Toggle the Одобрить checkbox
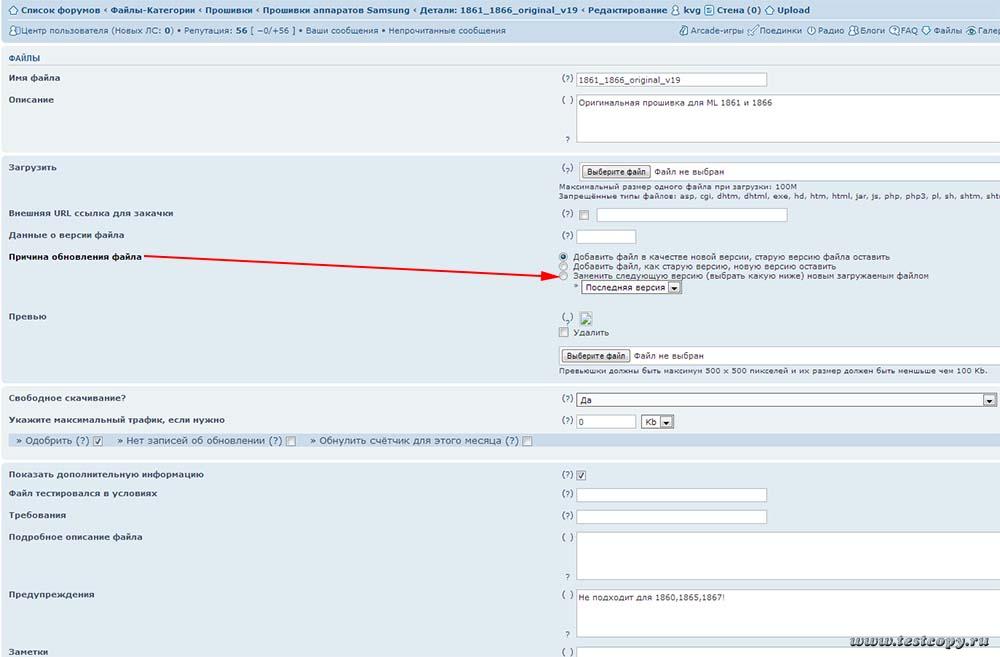Screen dimensions: 1000x657 (x=98, y=441)
